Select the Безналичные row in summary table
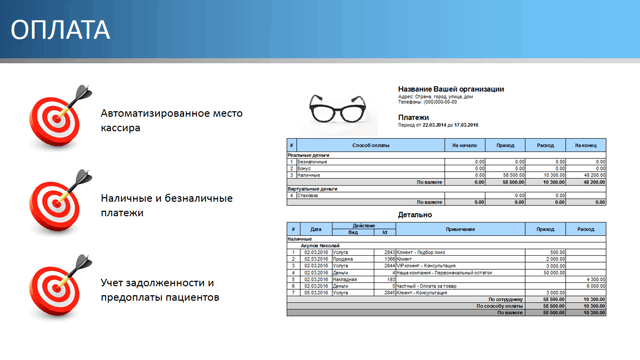The height and width of the screenshot is (360, 640). pyautogui.click(x=447, y=162)
